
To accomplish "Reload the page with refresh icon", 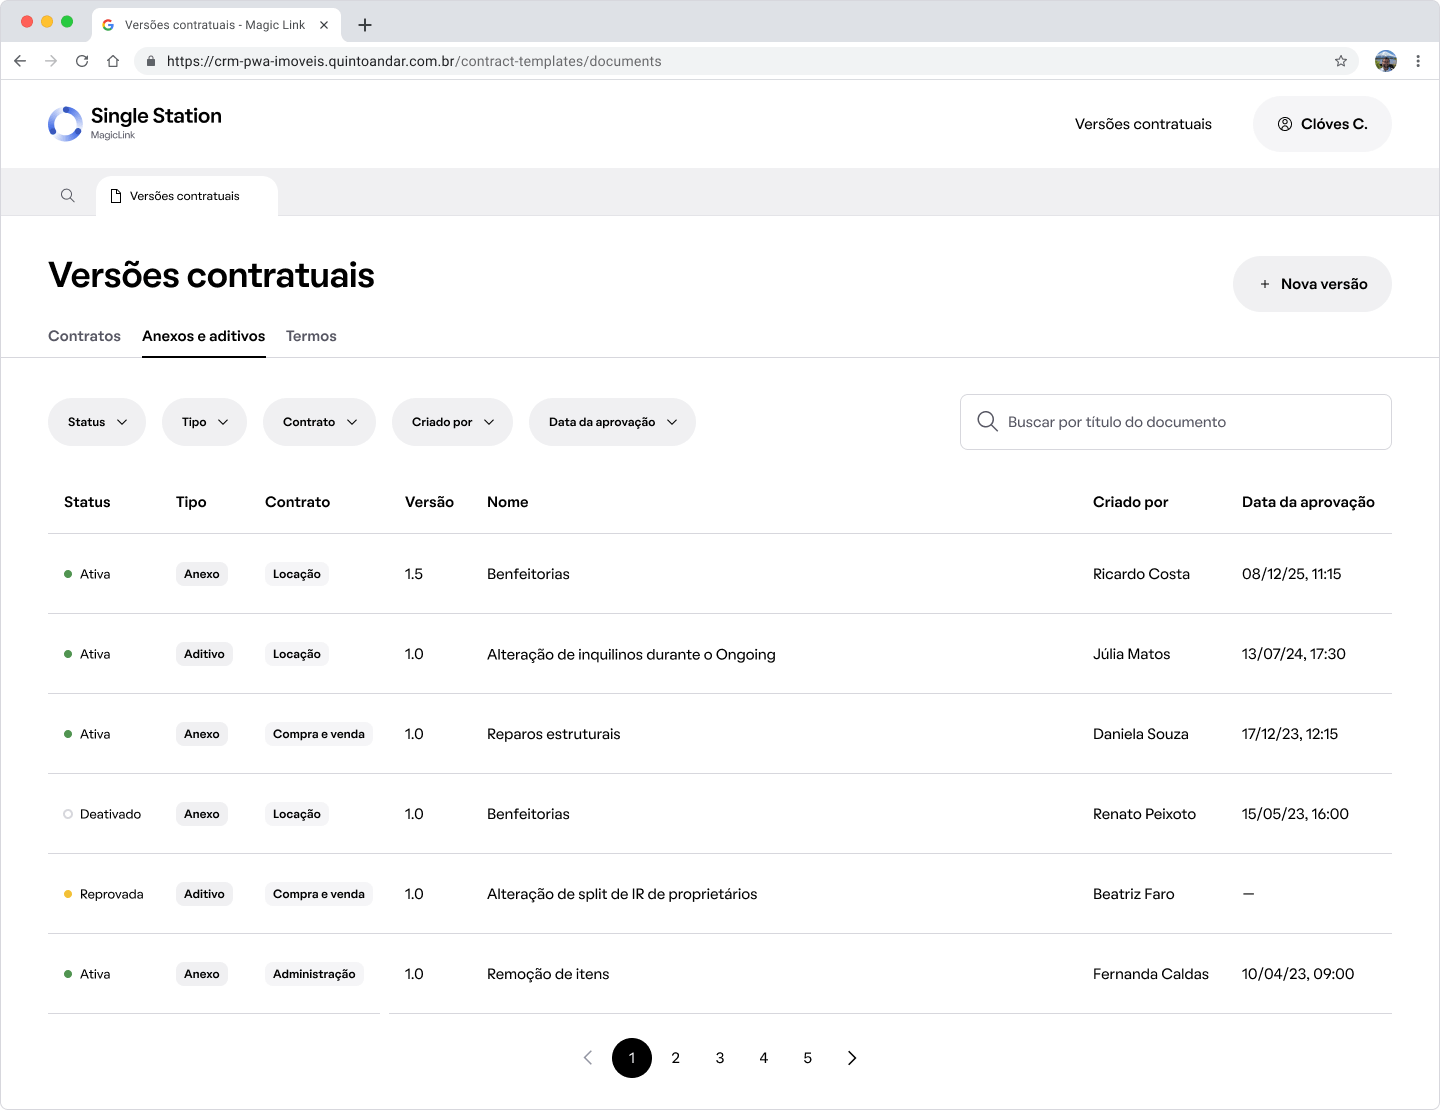I will pos(82,61).
